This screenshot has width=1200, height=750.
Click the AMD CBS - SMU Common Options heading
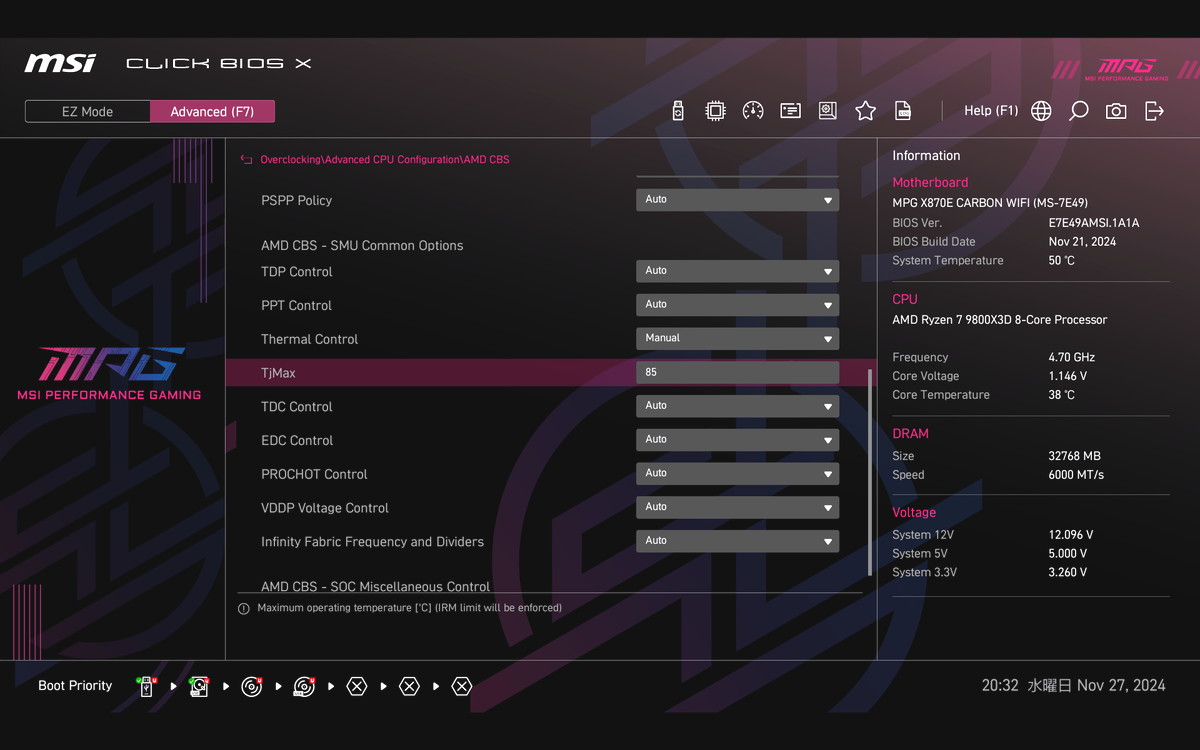pyautogui.click(x=362, y=246)
